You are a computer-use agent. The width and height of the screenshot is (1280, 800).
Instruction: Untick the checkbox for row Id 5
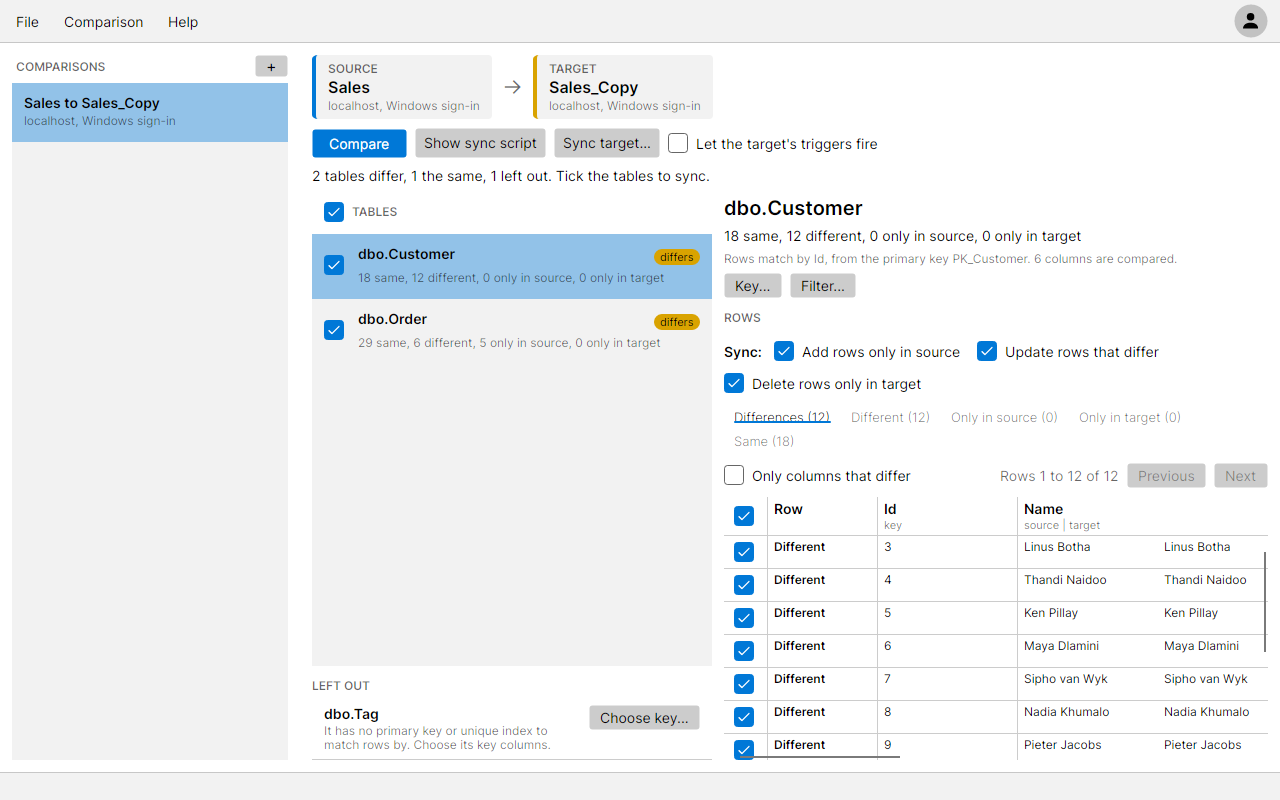[744, 618]
